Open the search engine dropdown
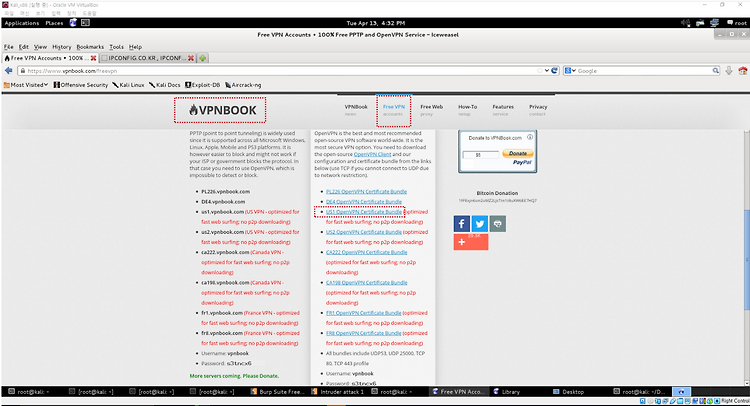The width and height of the screenshot is (750, 406). pos(570,71)
